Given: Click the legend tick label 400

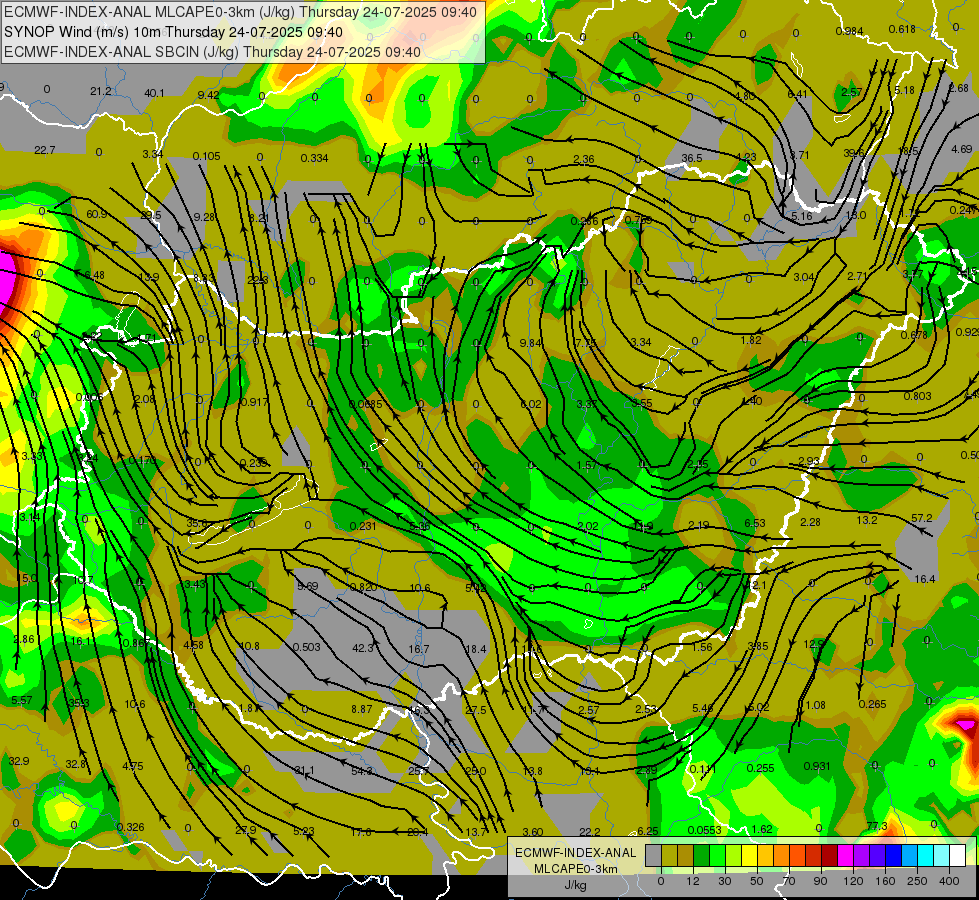Looking at the screenshot, I should point(949,881).
